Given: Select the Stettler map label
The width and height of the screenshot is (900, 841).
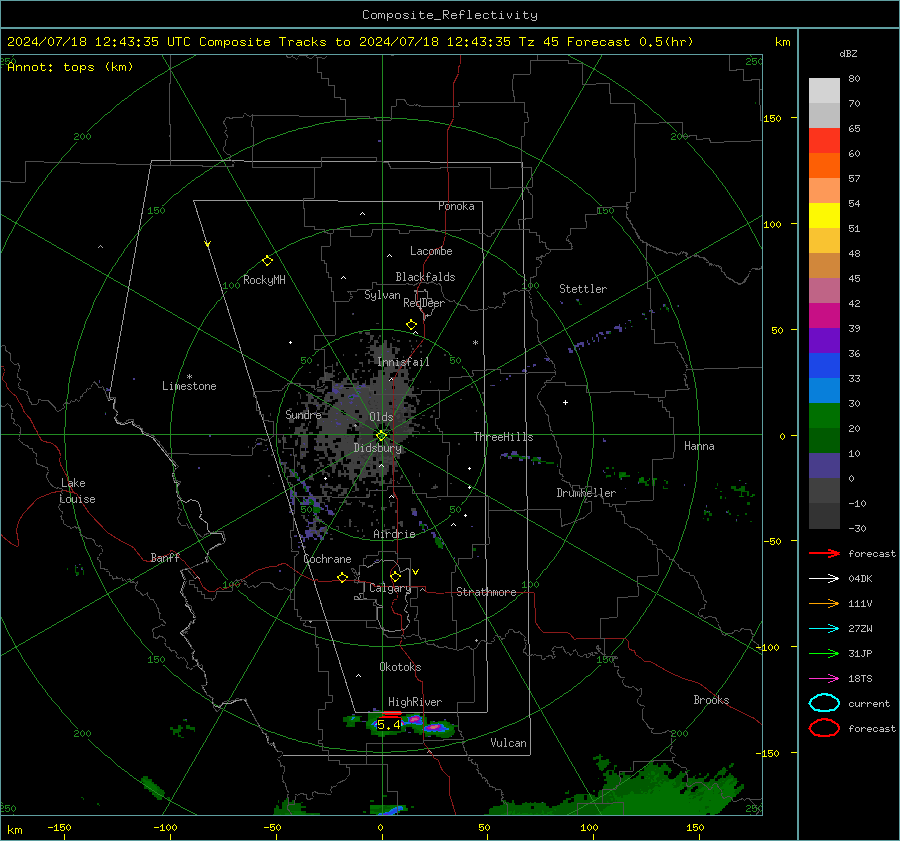Looking at the screenshot, I should tap(583, 289).
